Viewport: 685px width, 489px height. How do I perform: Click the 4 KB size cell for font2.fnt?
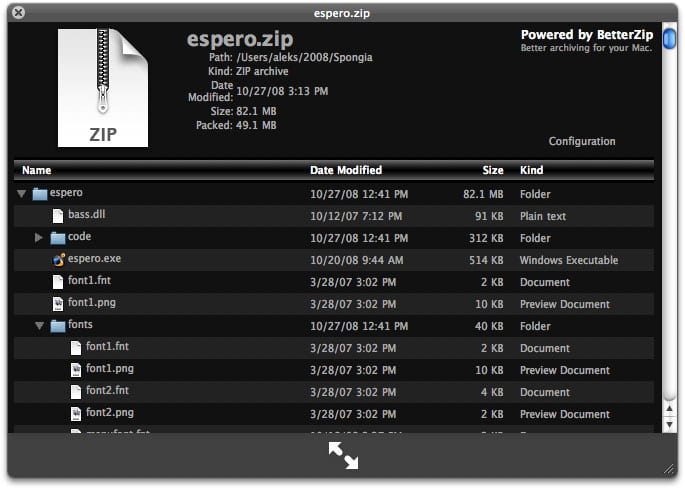click(492, 392)
